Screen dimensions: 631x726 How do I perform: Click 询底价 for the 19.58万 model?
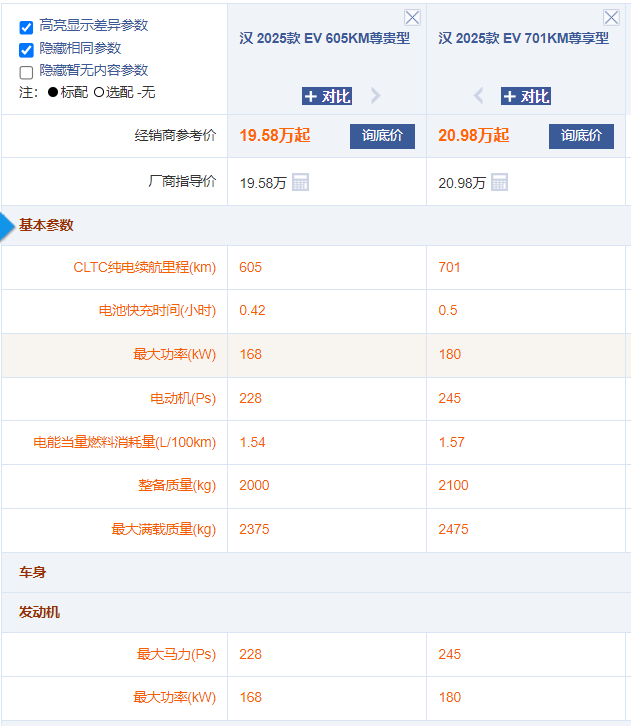pos(382,136)
